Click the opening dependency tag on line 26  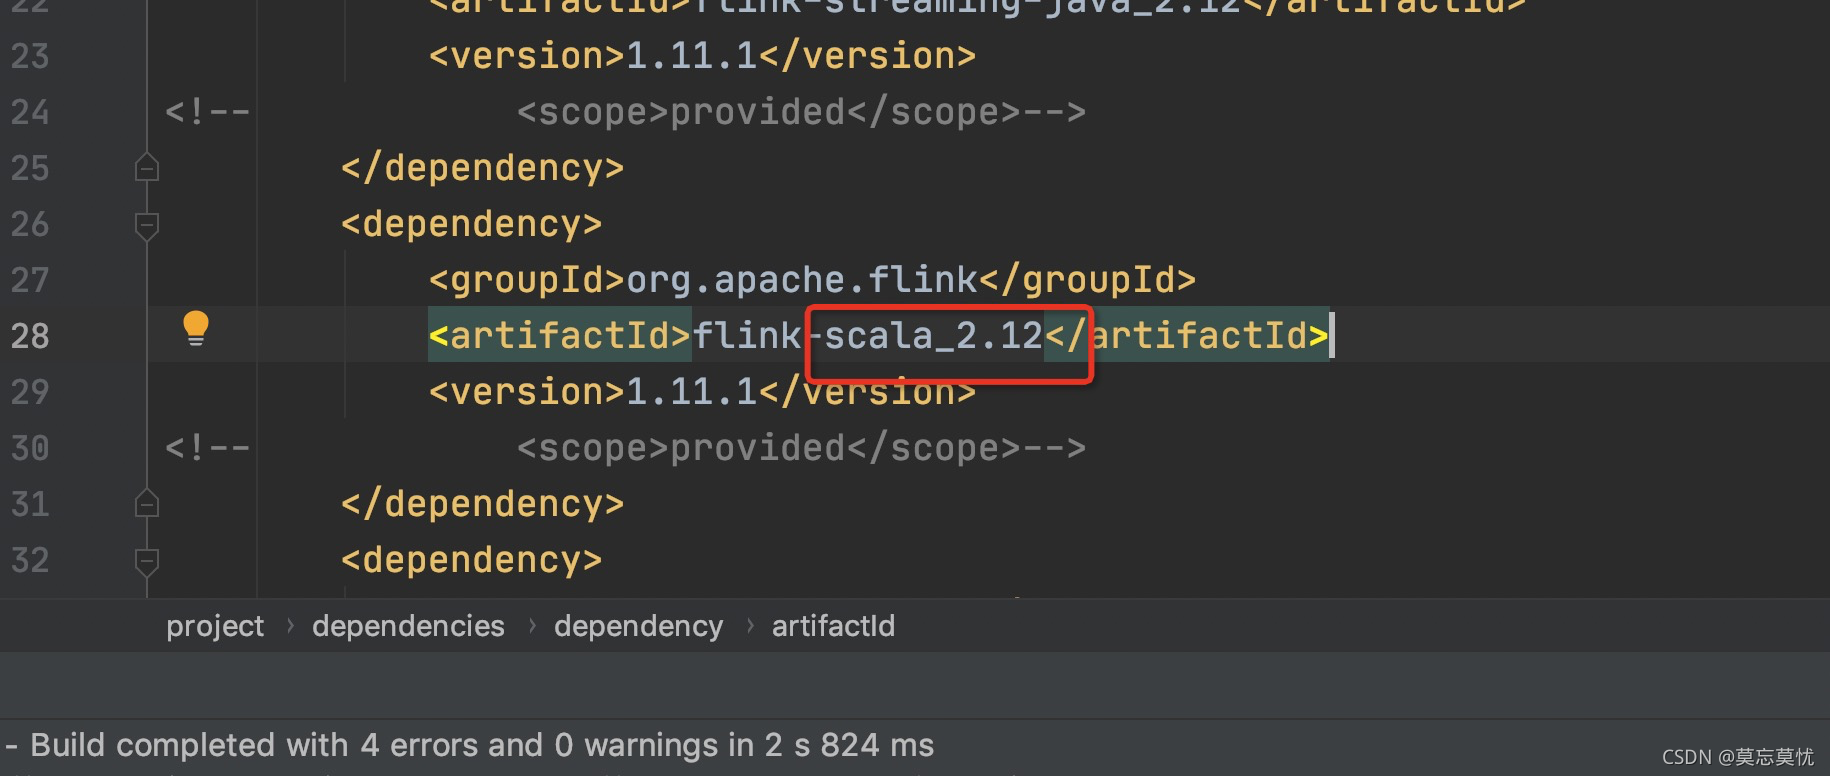coord(472,224)
